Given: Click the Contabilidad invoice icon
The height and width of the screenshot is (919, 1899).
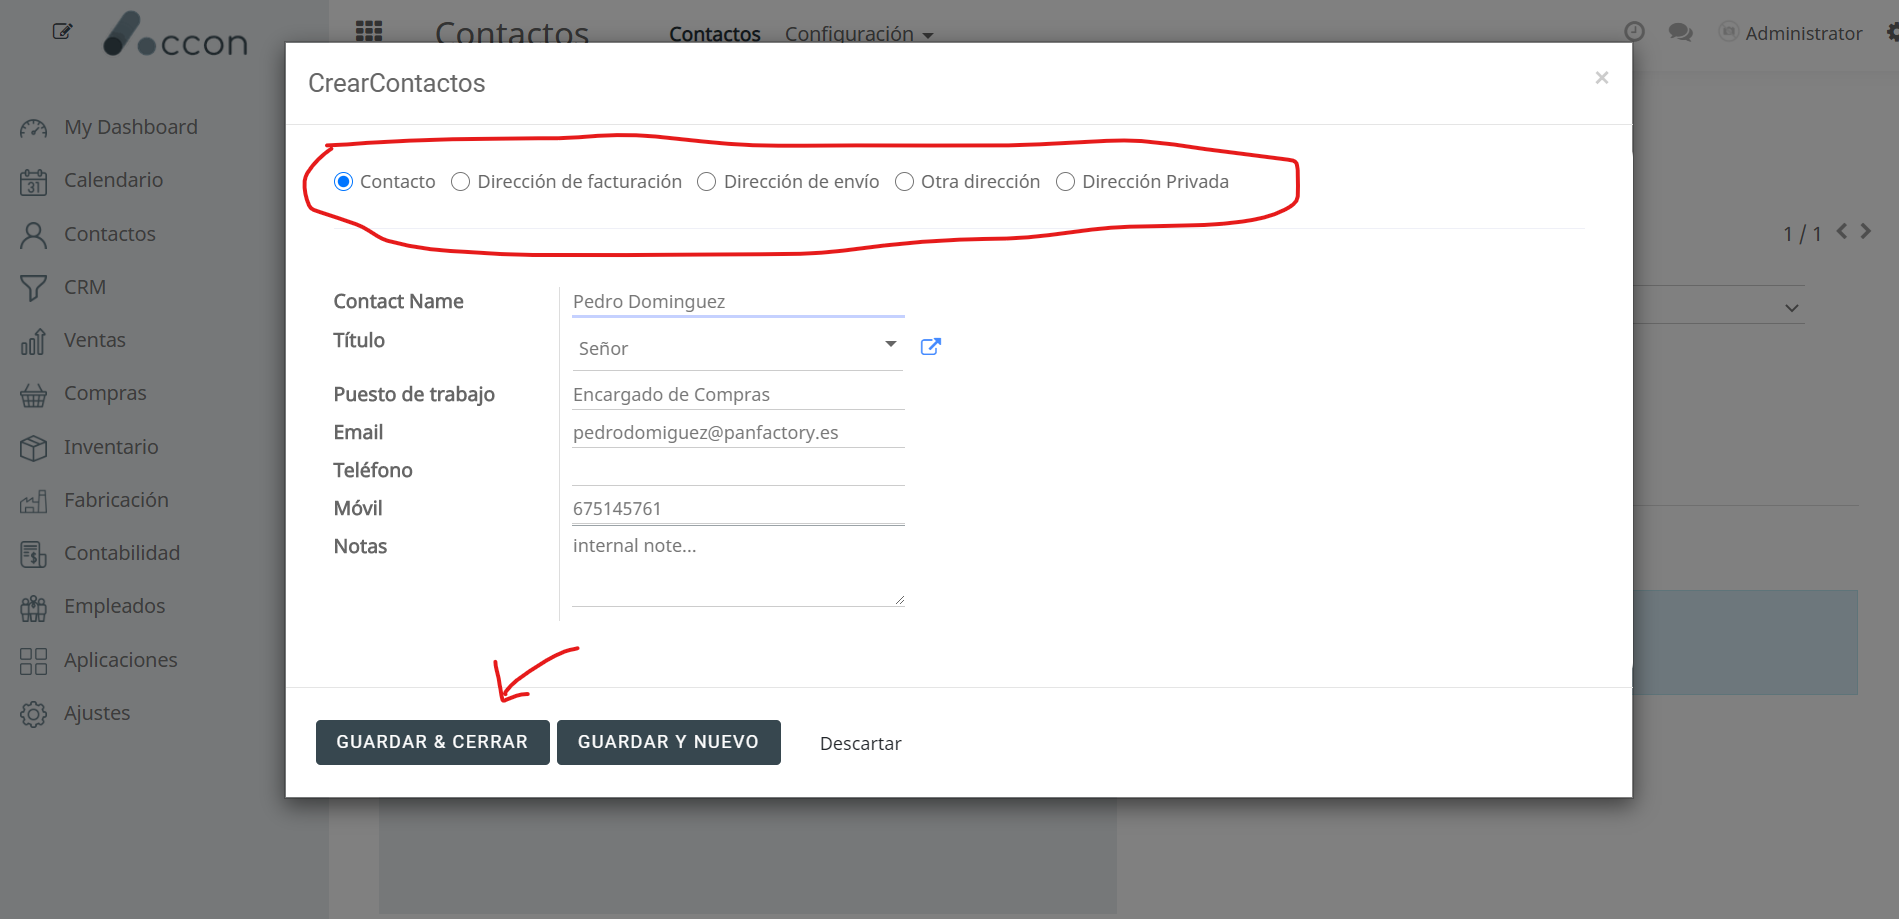Looking at the screenshot, I should coord(33,554).
